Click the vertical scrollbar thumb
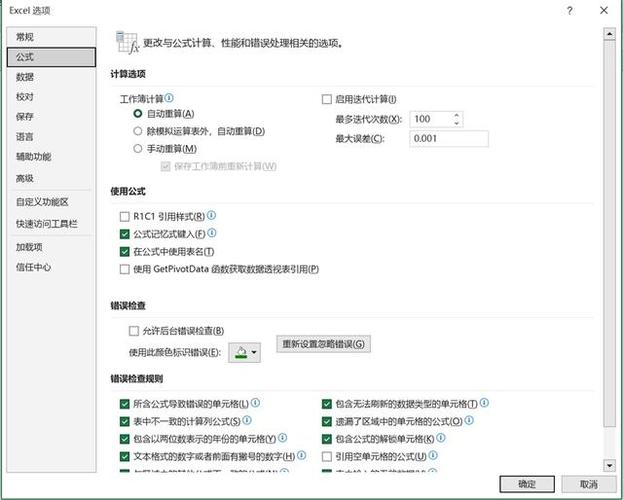The image size is (623, 500). pos(609,234)
